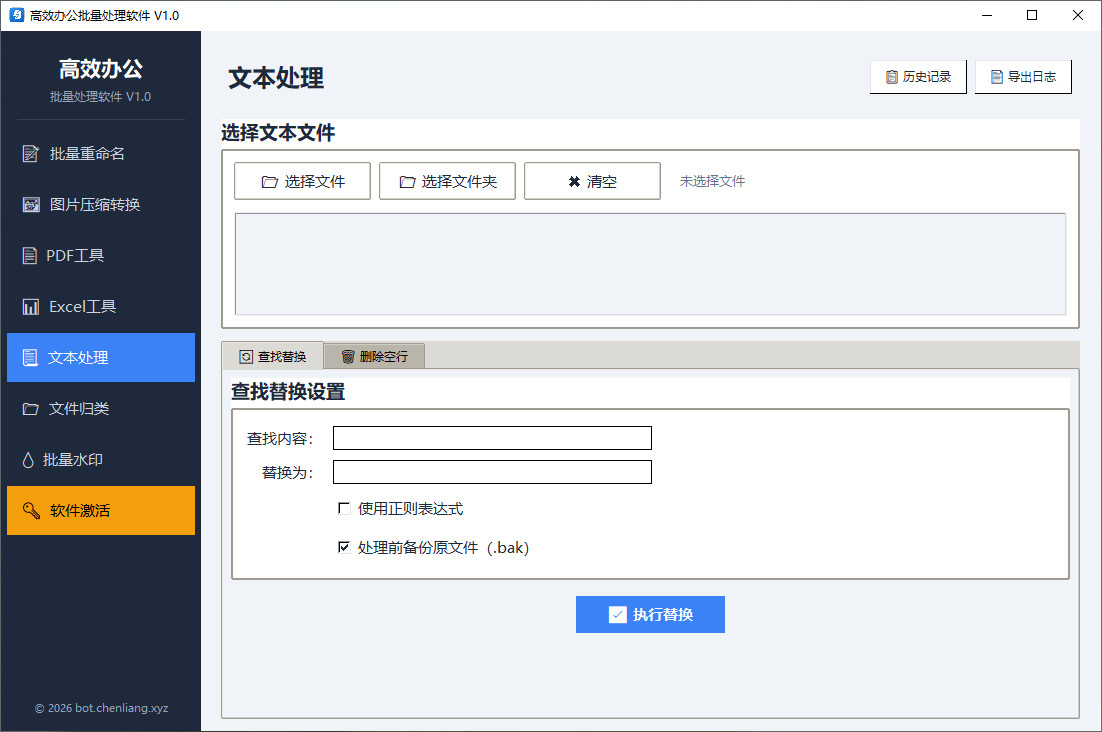
Task: Open 文件归类 module
Action: pyautogui.click(x=101, y=409)
